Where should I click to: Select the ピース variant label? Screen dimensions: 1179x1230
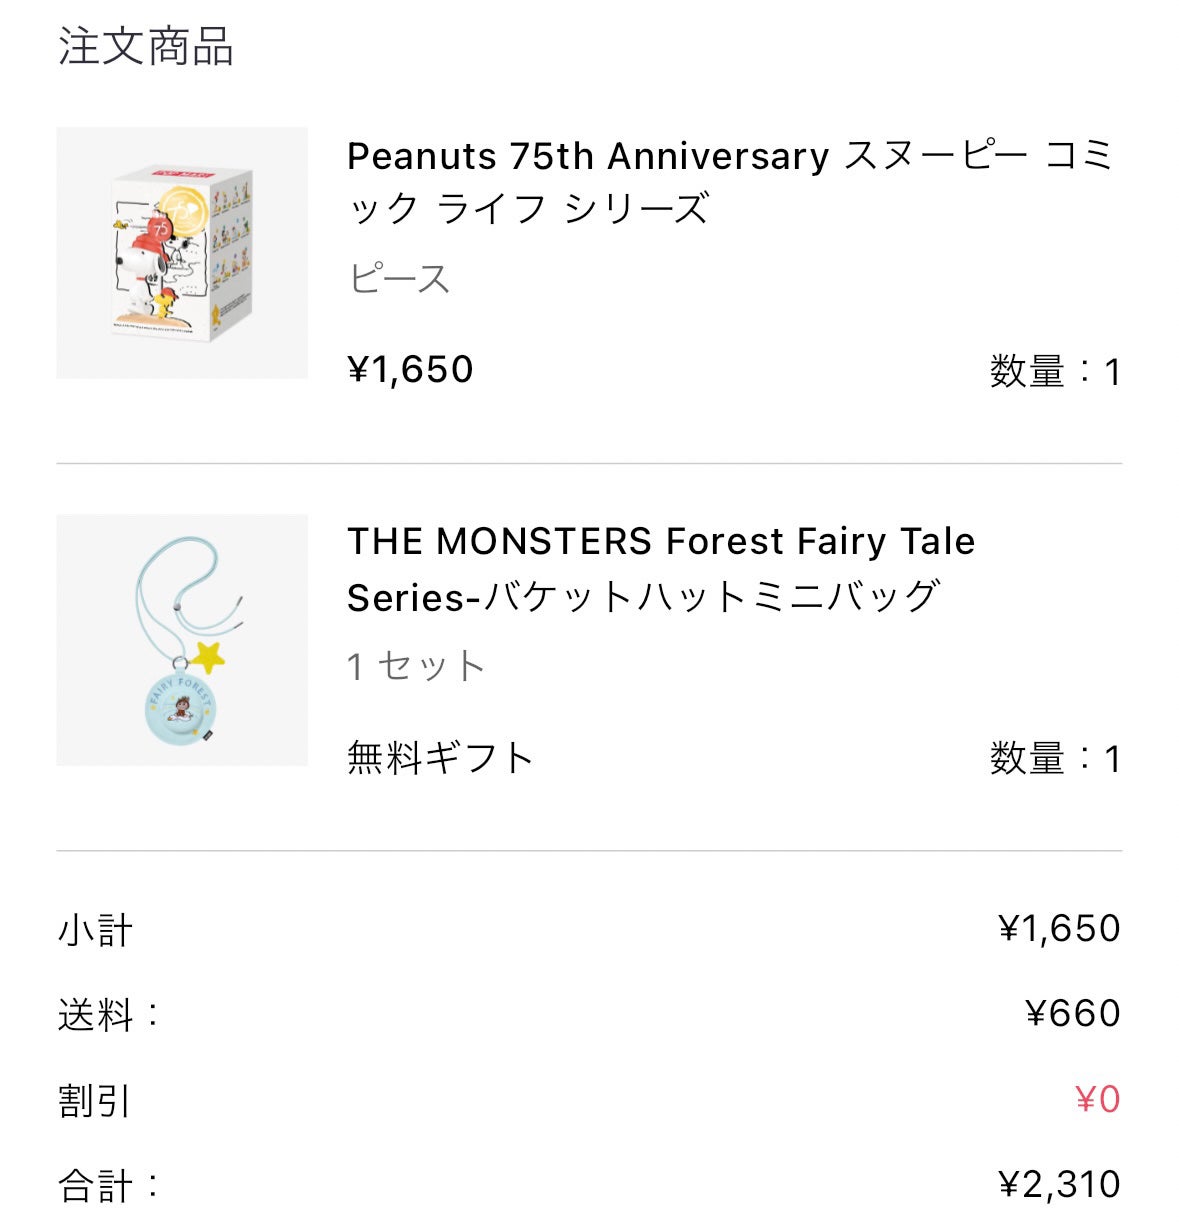399,278
